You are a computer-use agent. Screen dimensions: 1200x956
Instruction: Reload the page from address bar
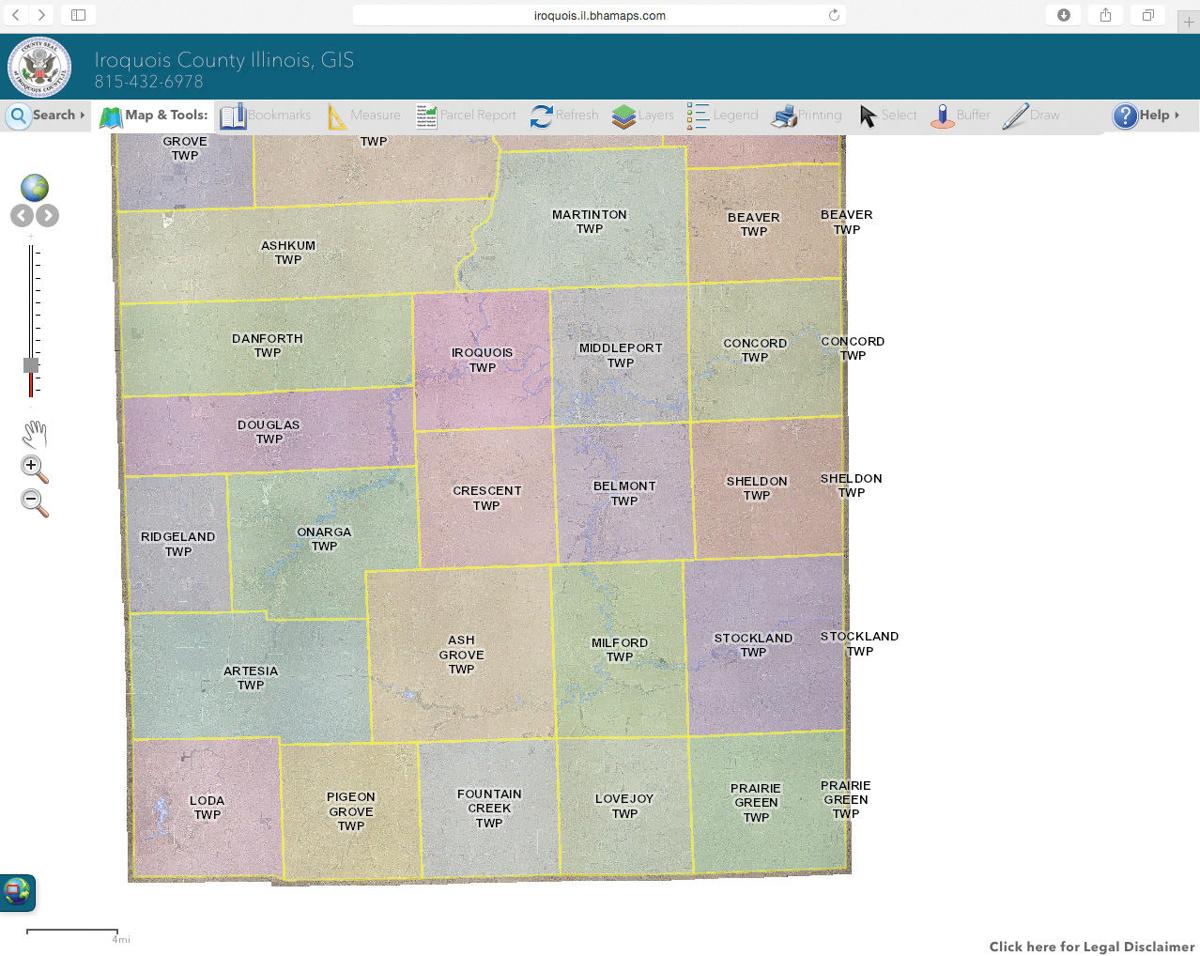tap(834, 15)
